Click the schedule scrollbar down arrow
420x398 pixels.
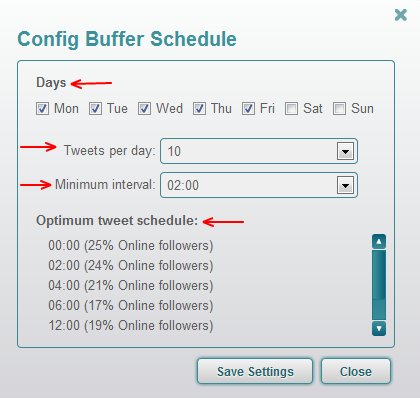click(x=379, y=328)
